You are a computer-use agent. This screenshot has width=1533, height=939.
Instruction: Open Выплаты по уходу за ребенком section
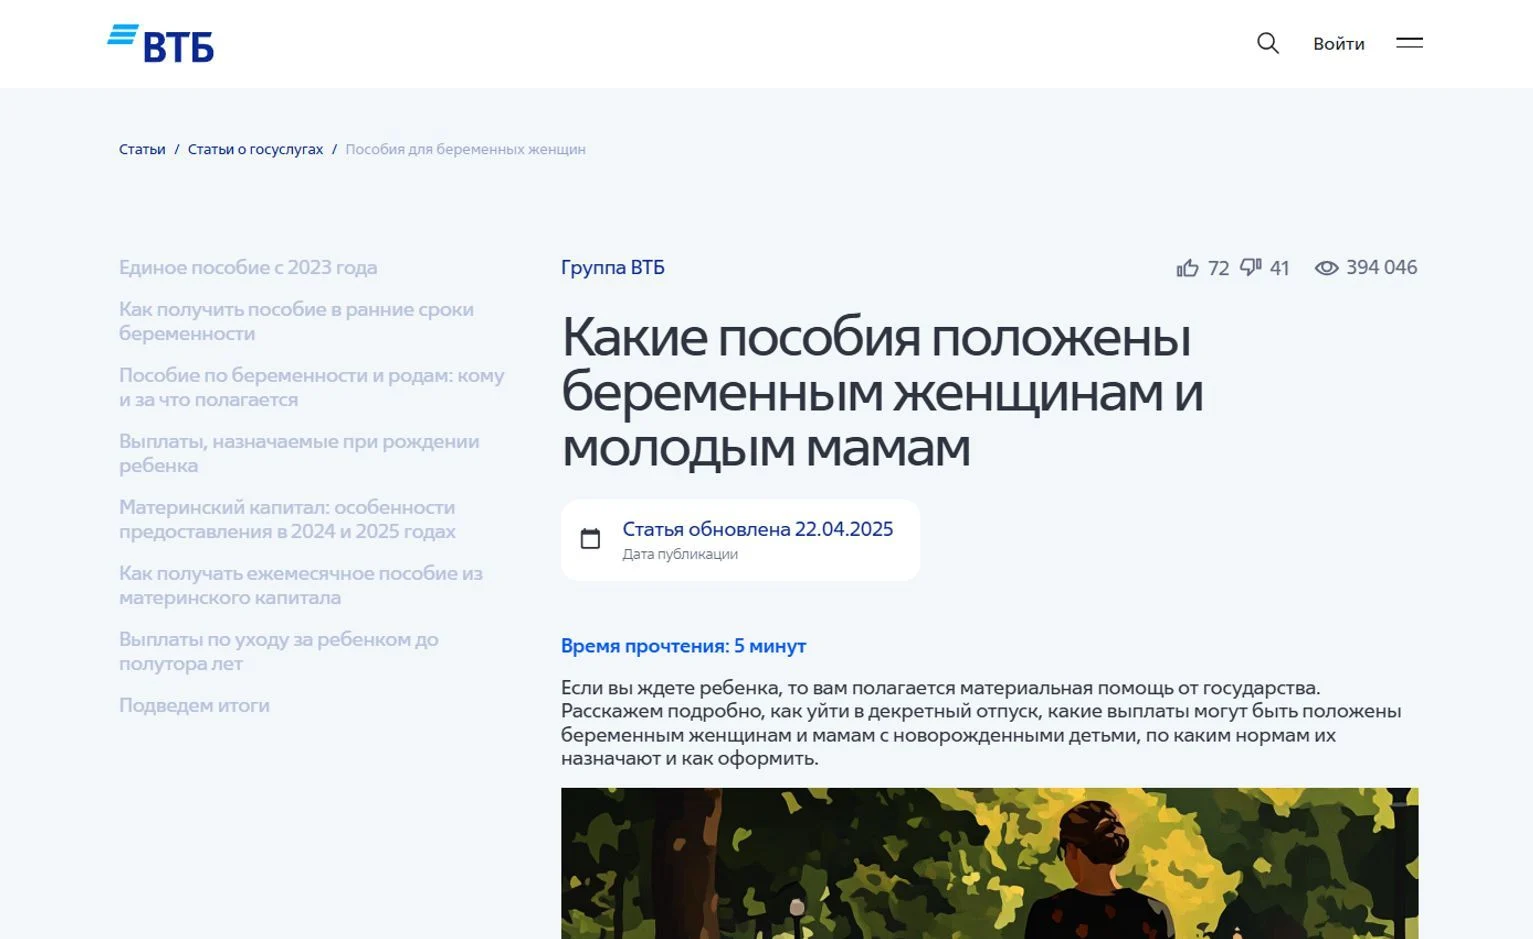(x=279, y=651)
